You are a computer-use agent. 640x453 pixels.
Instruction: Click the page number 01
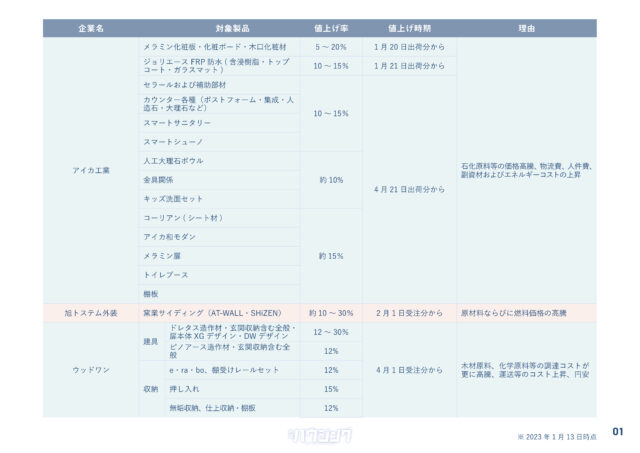point(617,432)
